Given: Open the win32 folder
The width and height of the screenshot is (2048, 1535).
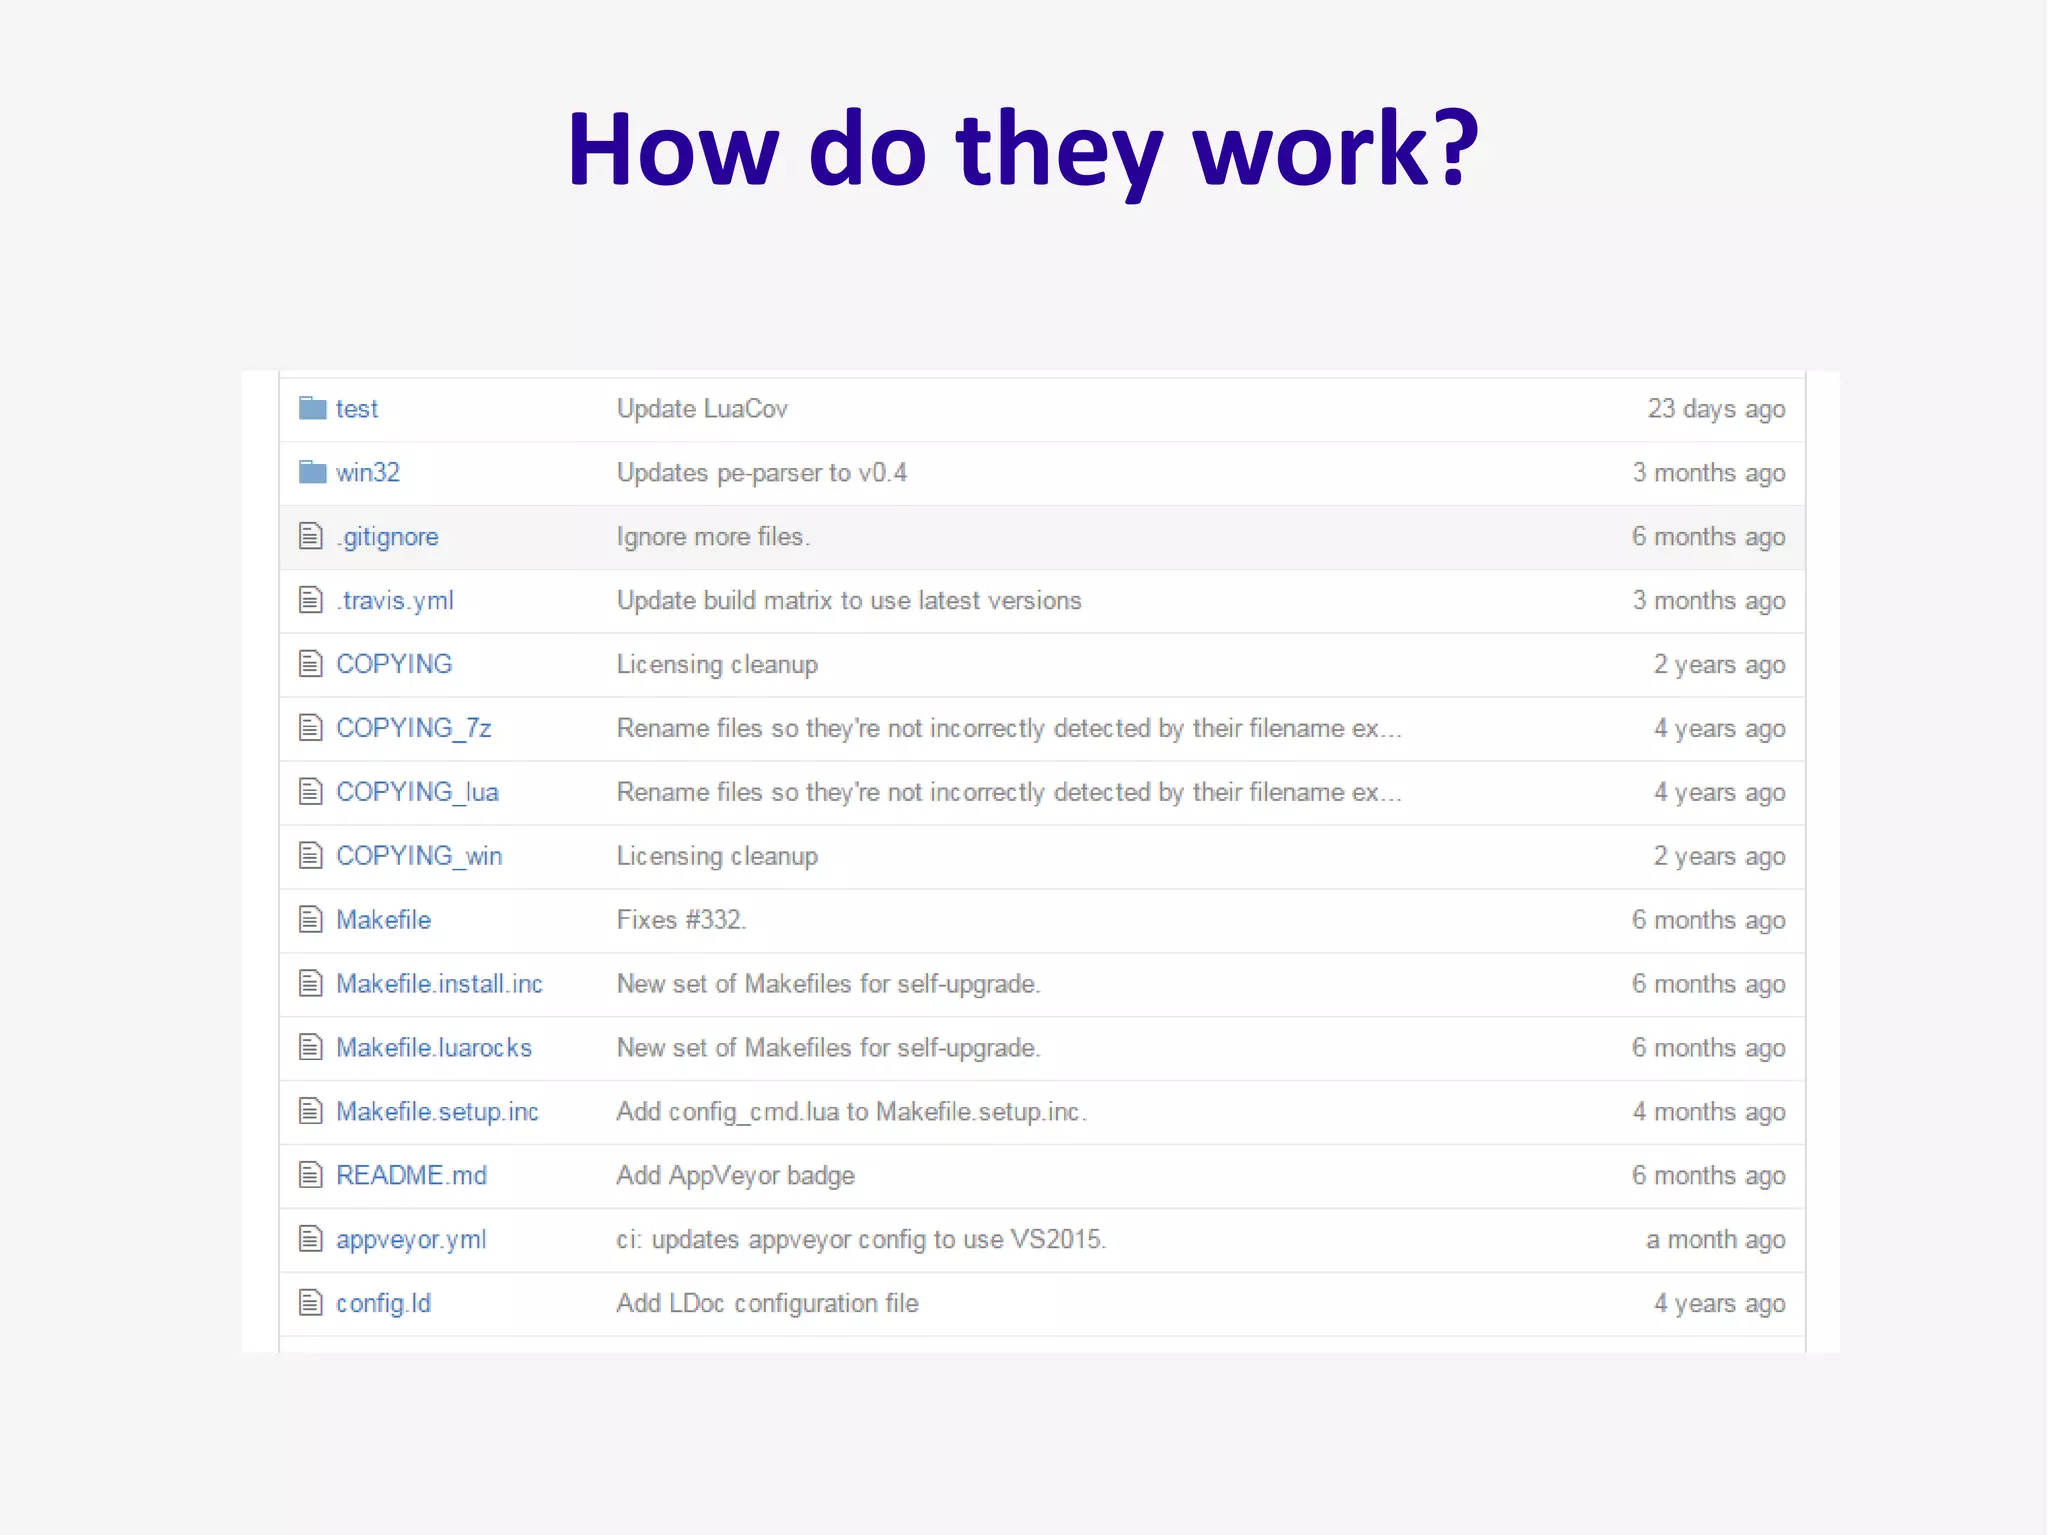Looking at the screenshot, I should pyautogui.click(x=368, y=473).
